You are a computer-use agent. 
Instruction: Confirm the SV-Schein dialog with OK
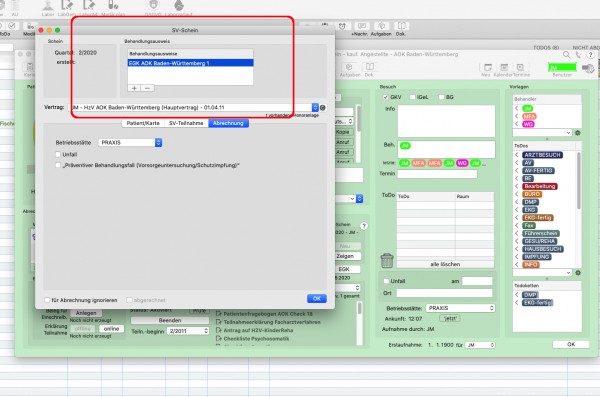[x=316, y=299]
